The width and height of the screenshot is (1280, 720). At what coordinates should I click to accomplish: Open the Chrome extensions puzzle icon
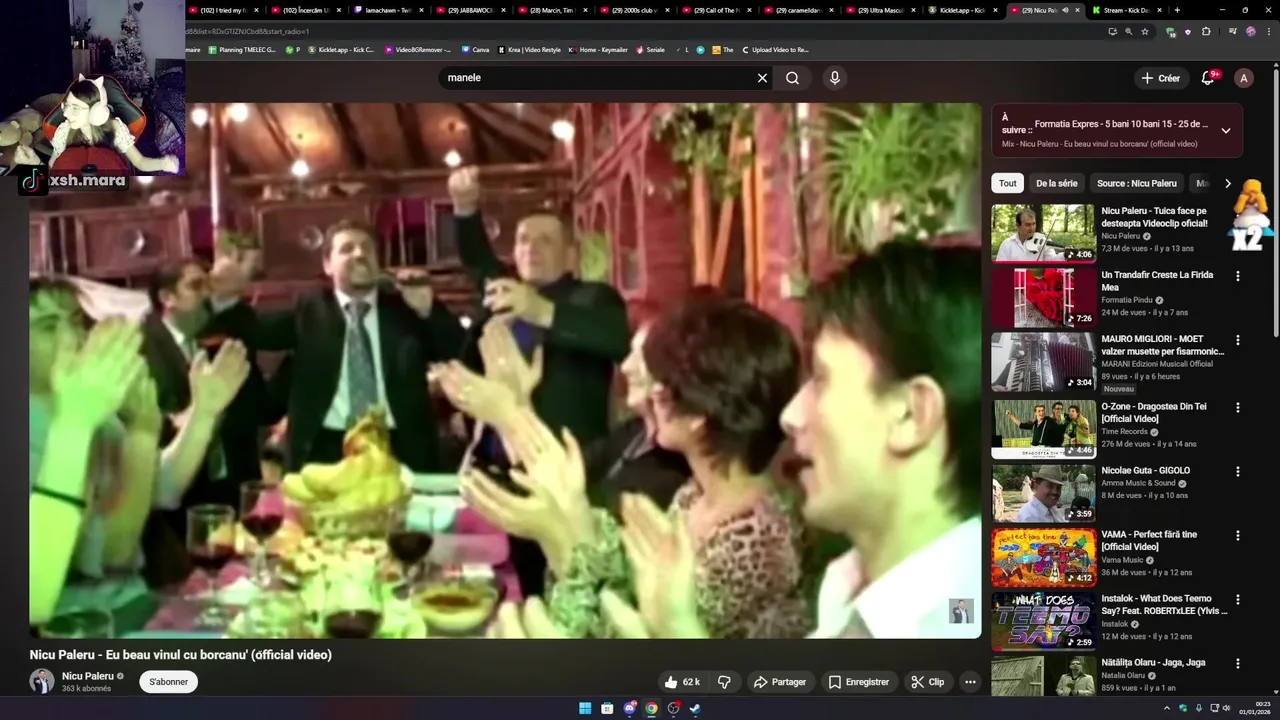coord(1206,31)
